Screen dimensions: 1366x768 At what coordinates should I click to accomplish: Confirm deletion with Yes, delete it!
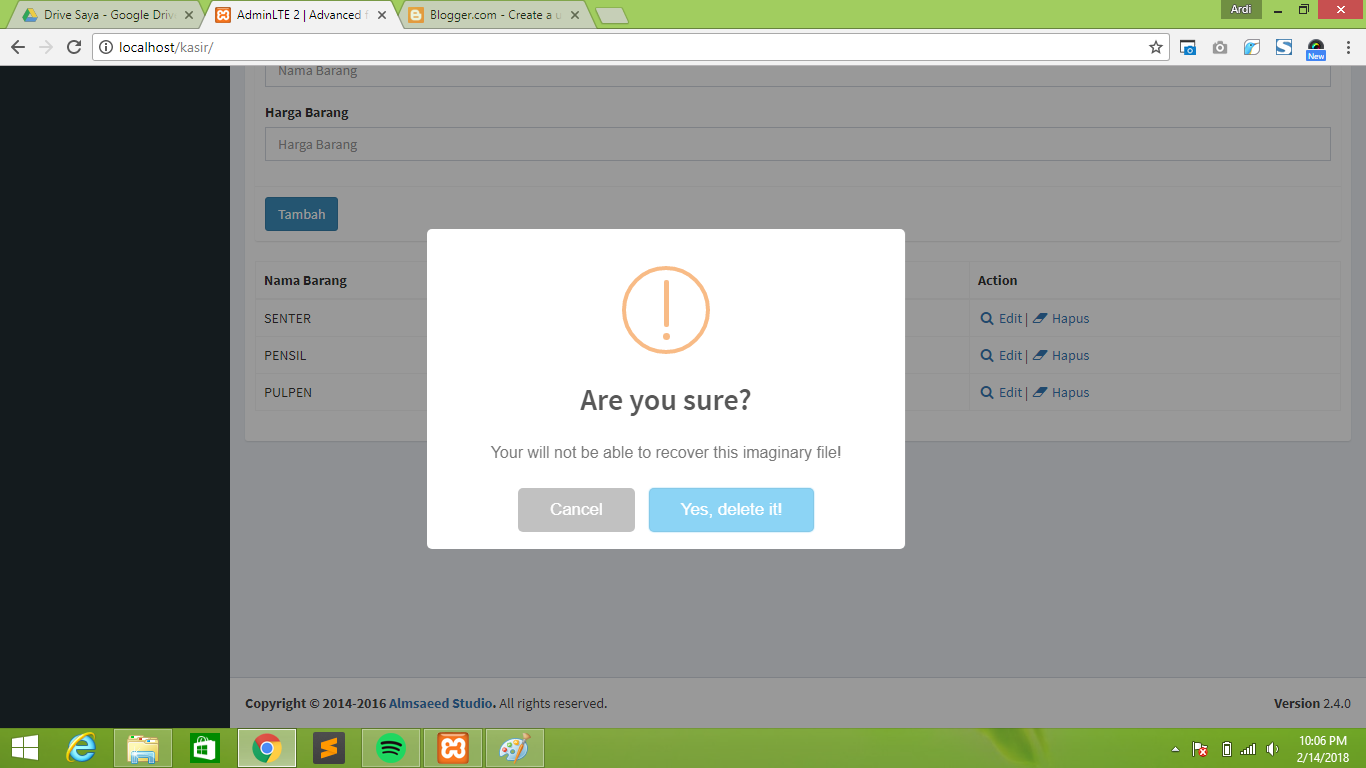click(731, 510)
